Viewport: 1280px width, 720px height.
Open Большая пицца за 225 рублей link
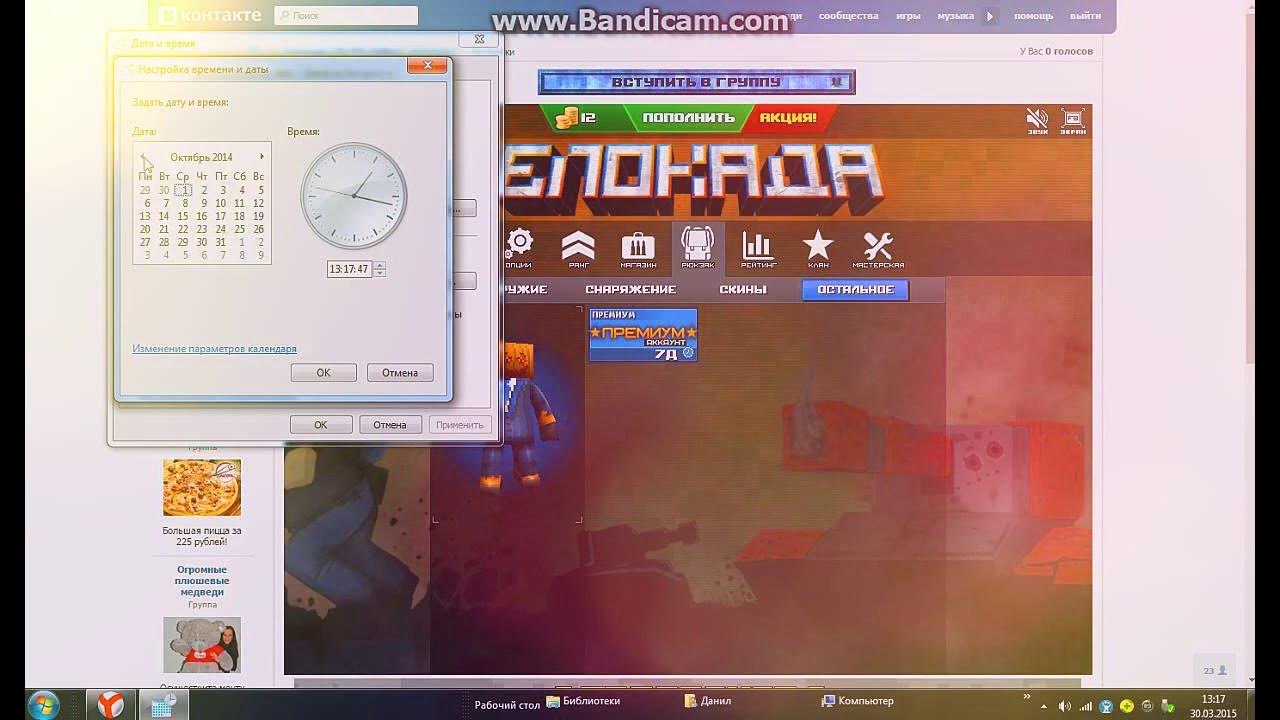tap(202, 536)
